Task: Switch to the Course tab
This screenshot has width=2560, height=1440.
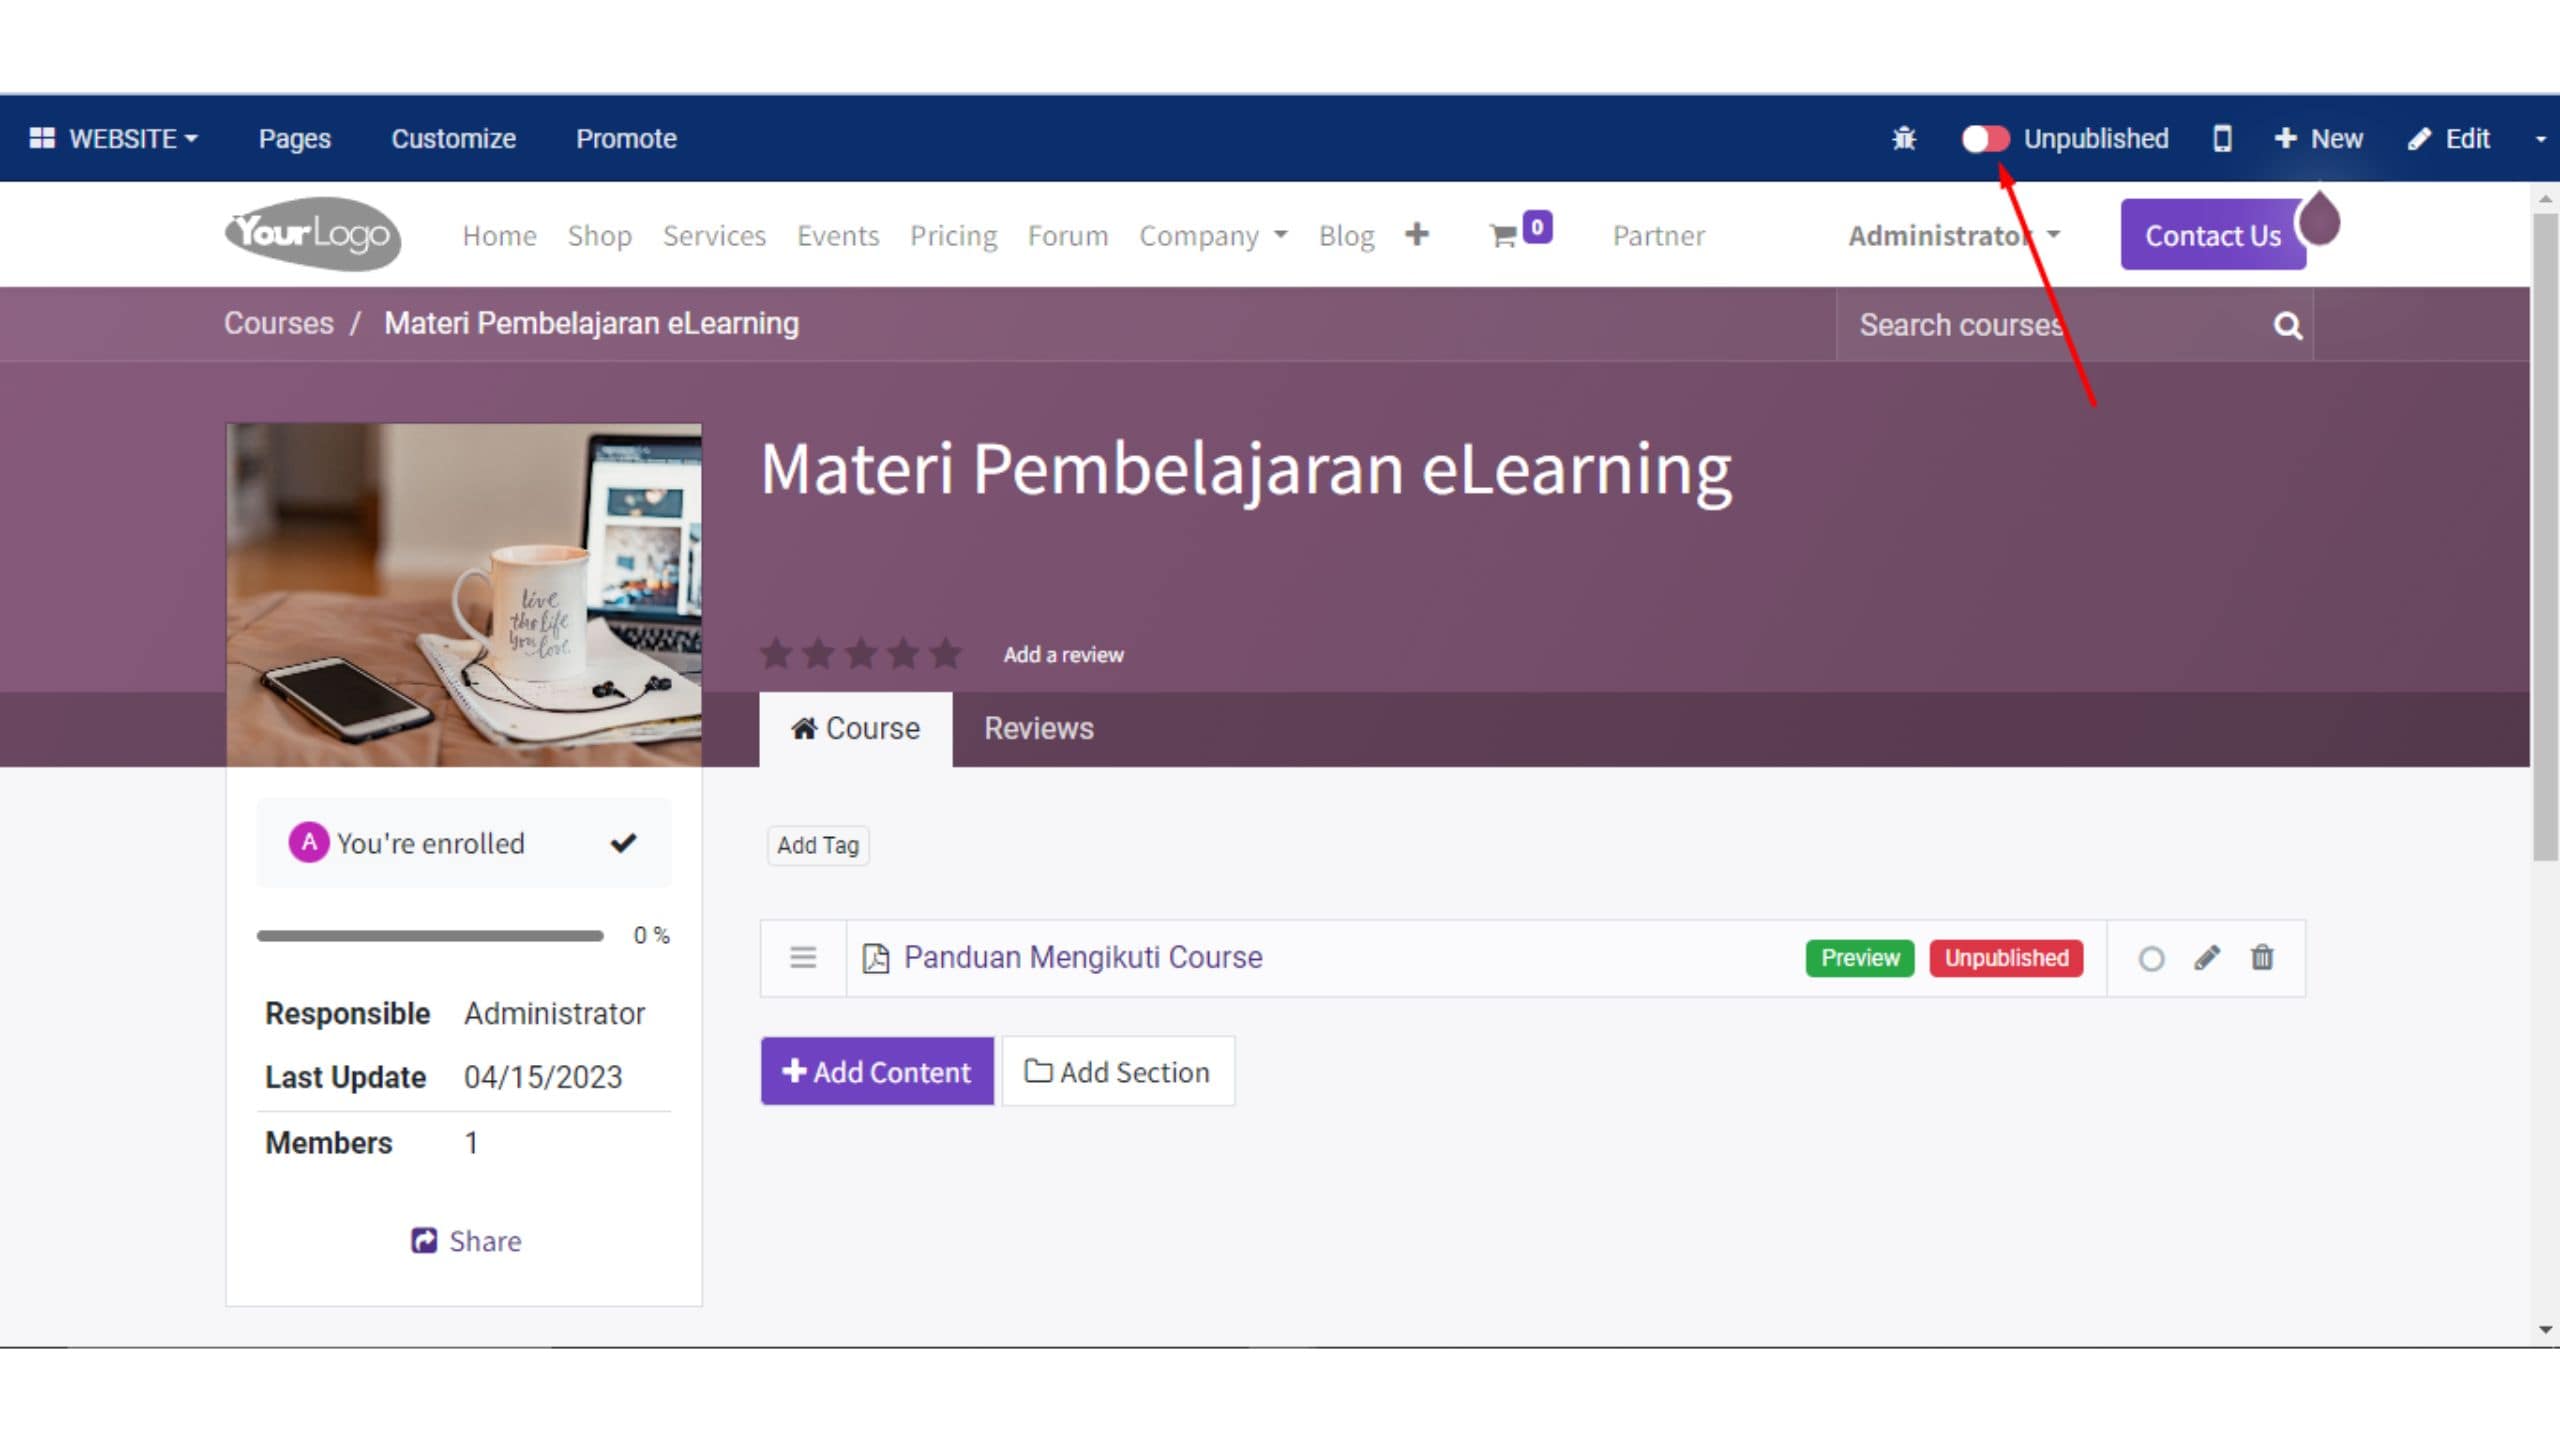Action: tap(856, 729)
